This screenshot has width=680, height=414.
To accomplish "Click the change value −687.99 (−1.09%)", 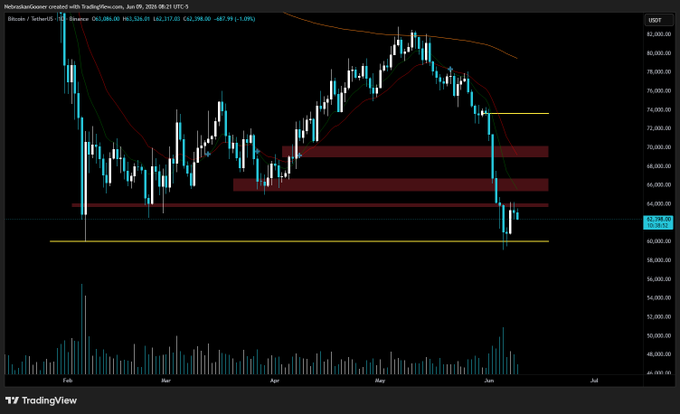I will 235,19.
